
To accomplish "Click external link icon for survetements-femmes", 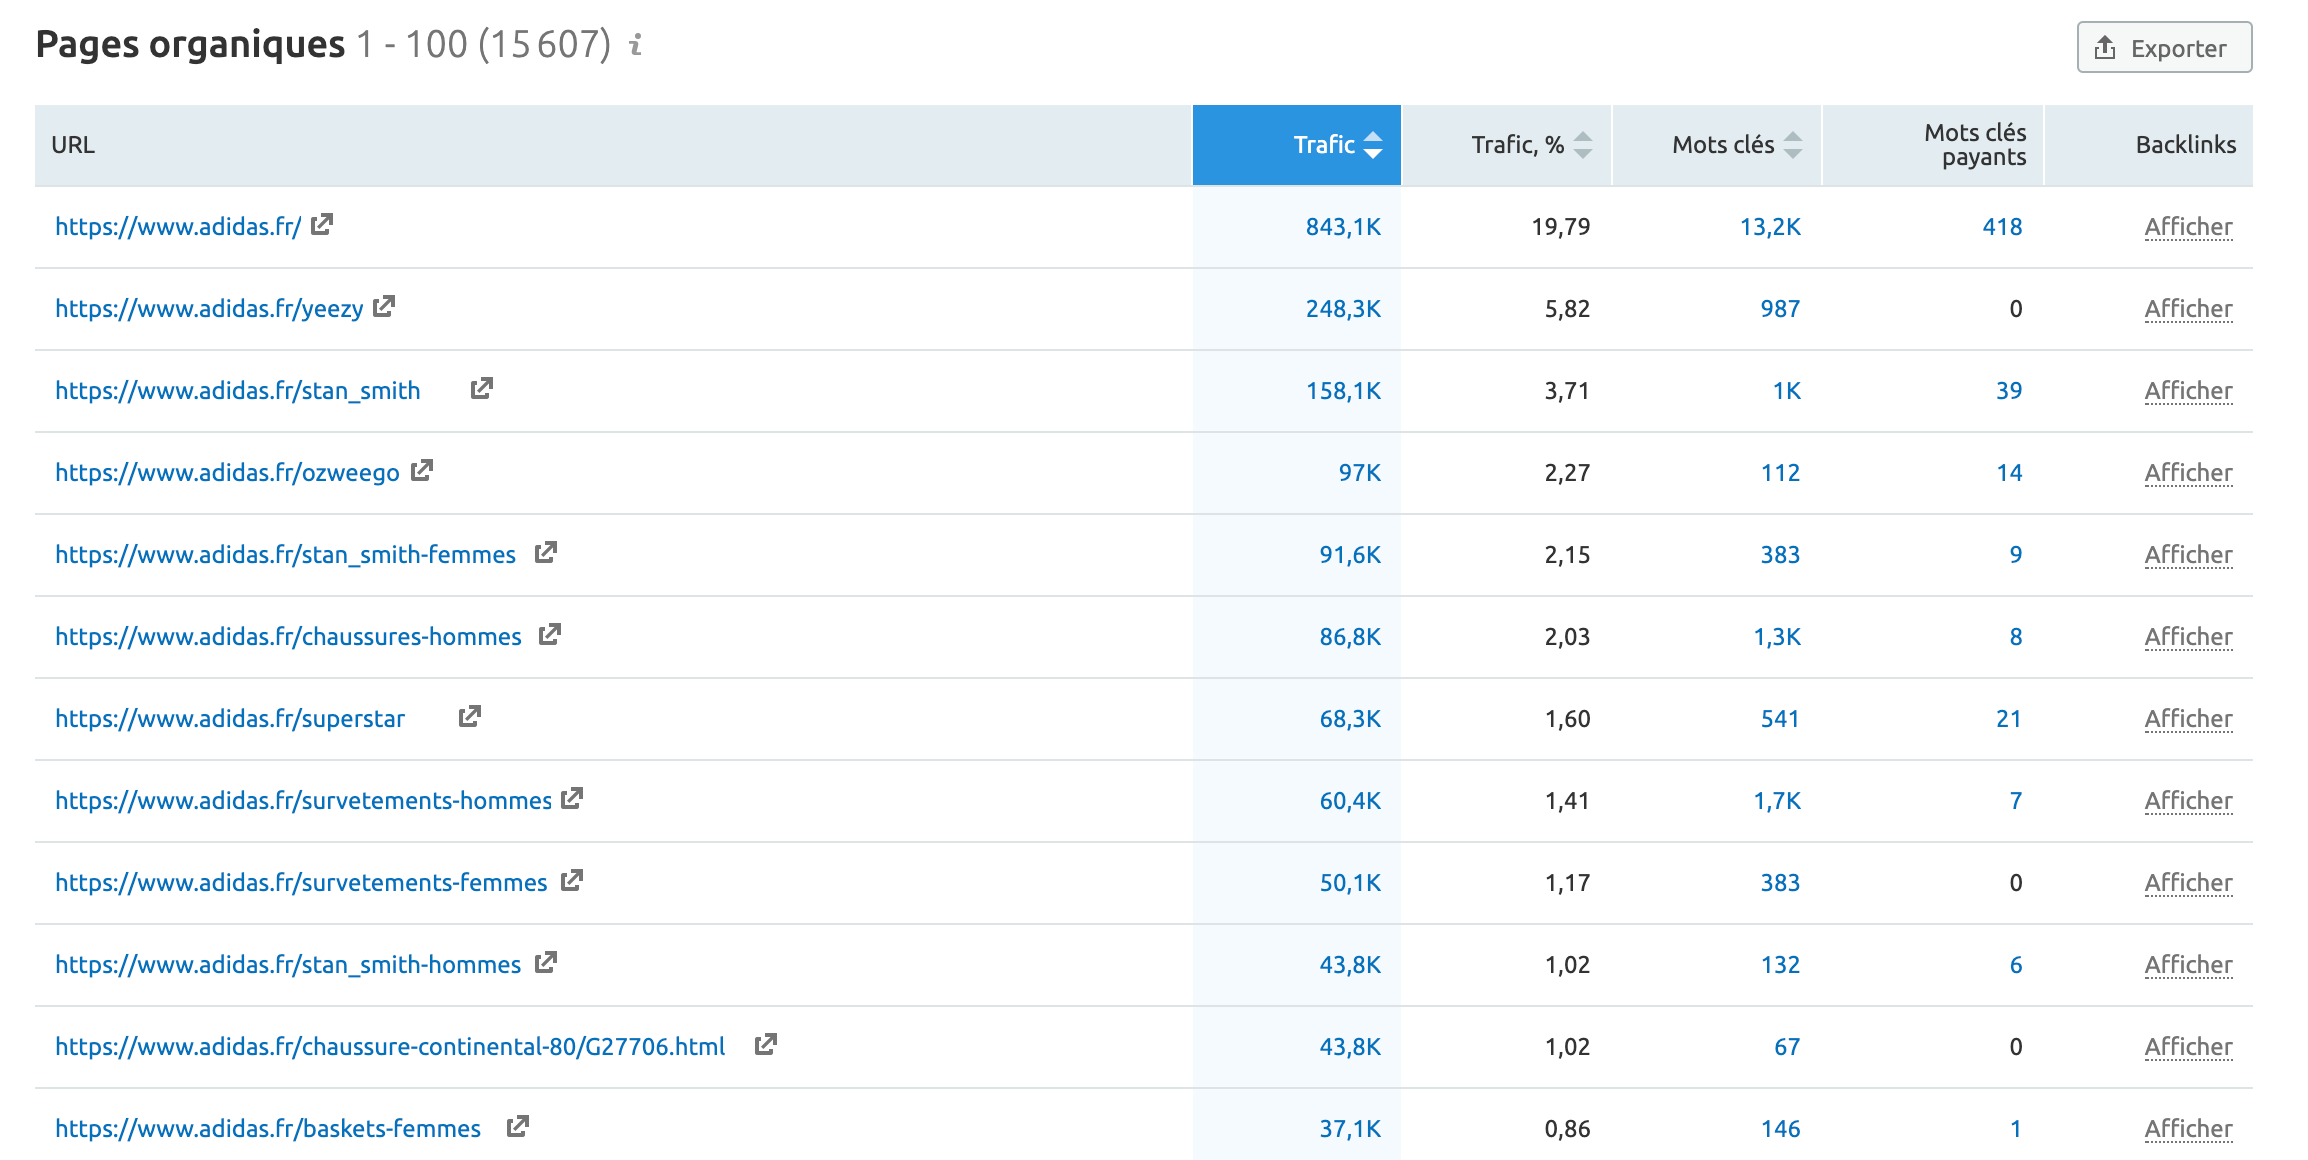I will pyautogui.click(x=572, y=880).
